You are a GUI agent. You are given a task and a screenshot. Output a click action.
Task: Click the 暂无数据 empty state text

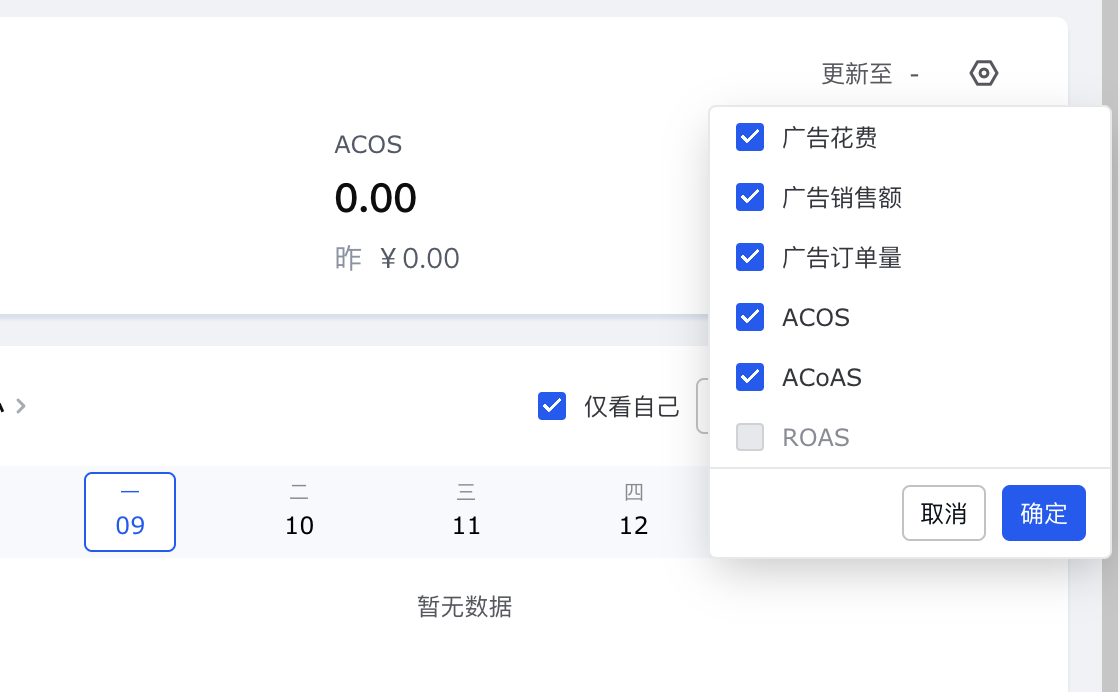click(x=465, y=606)
